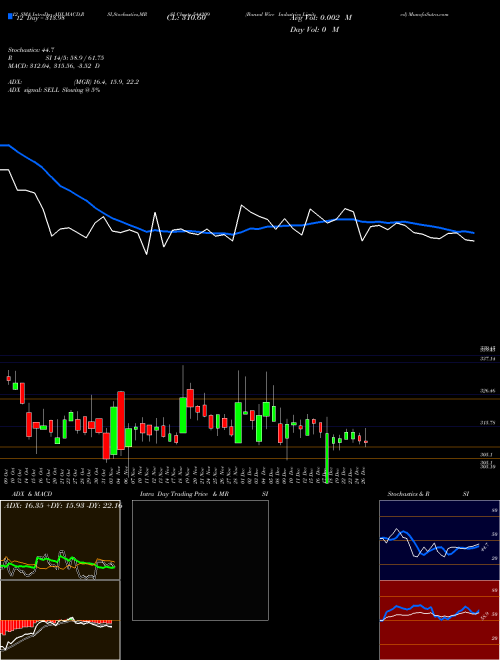Click the SI 14/3: 38.9 / 61.75 value
Image resolution: width=500 pixels, height=660 pixels.
(75, 58)
